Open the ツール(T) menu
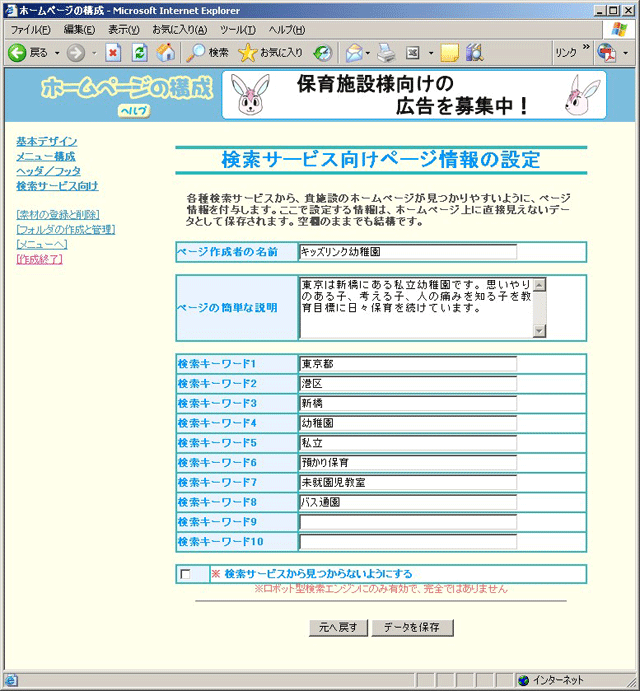This screenshot has width=640, height=691. (x=238, y=30)
